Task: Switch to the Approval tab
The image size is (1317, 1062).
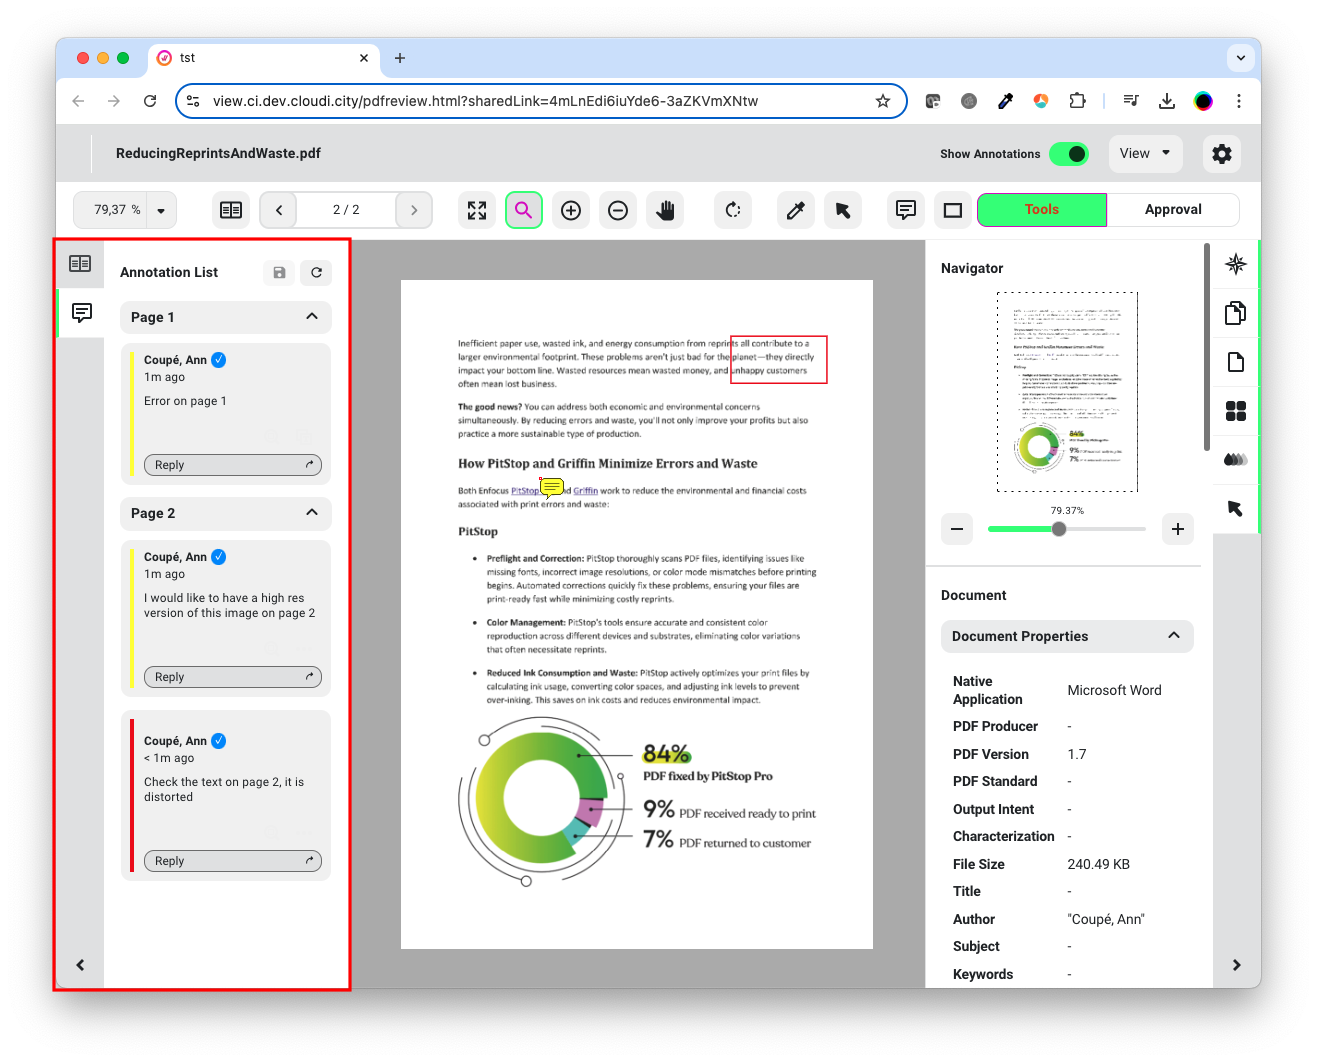Action: pyautogui.click(x=1173, y=209)
